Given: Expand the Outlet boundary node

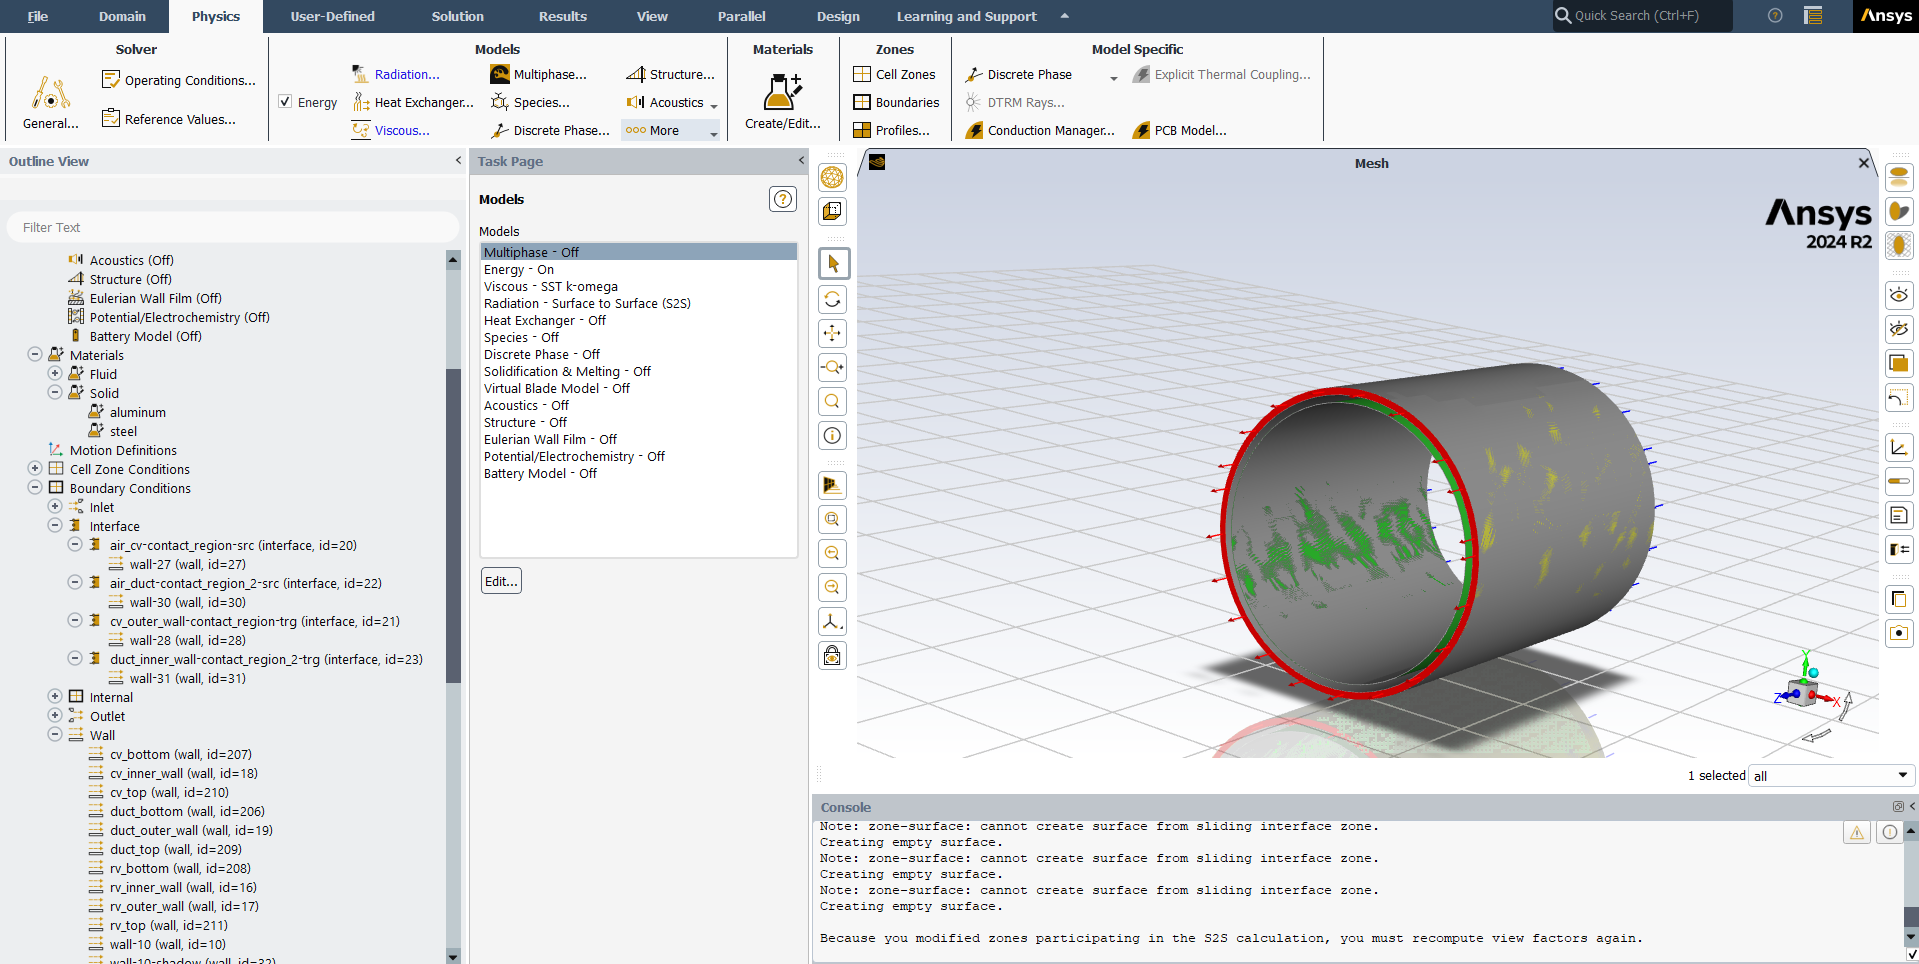Looking at the screenshot, I should click(55, 715).
